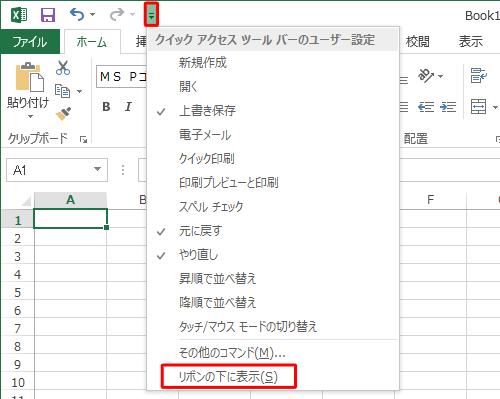Switch to the 校閲 tab
This screenshot has height=399, width=500.
pos(418,42)
